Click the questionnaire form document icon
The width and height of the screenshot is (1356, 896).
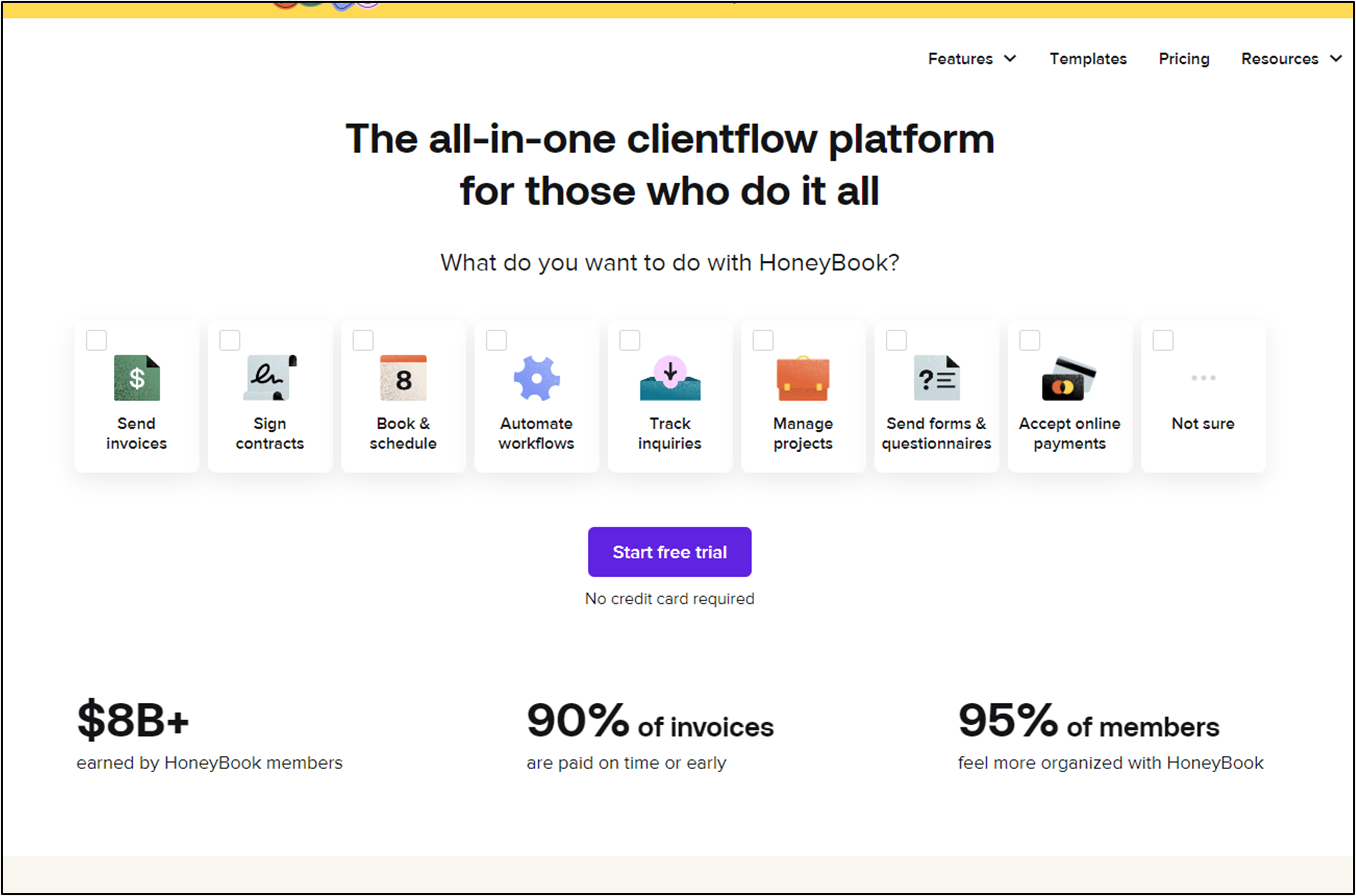point(936,378)
